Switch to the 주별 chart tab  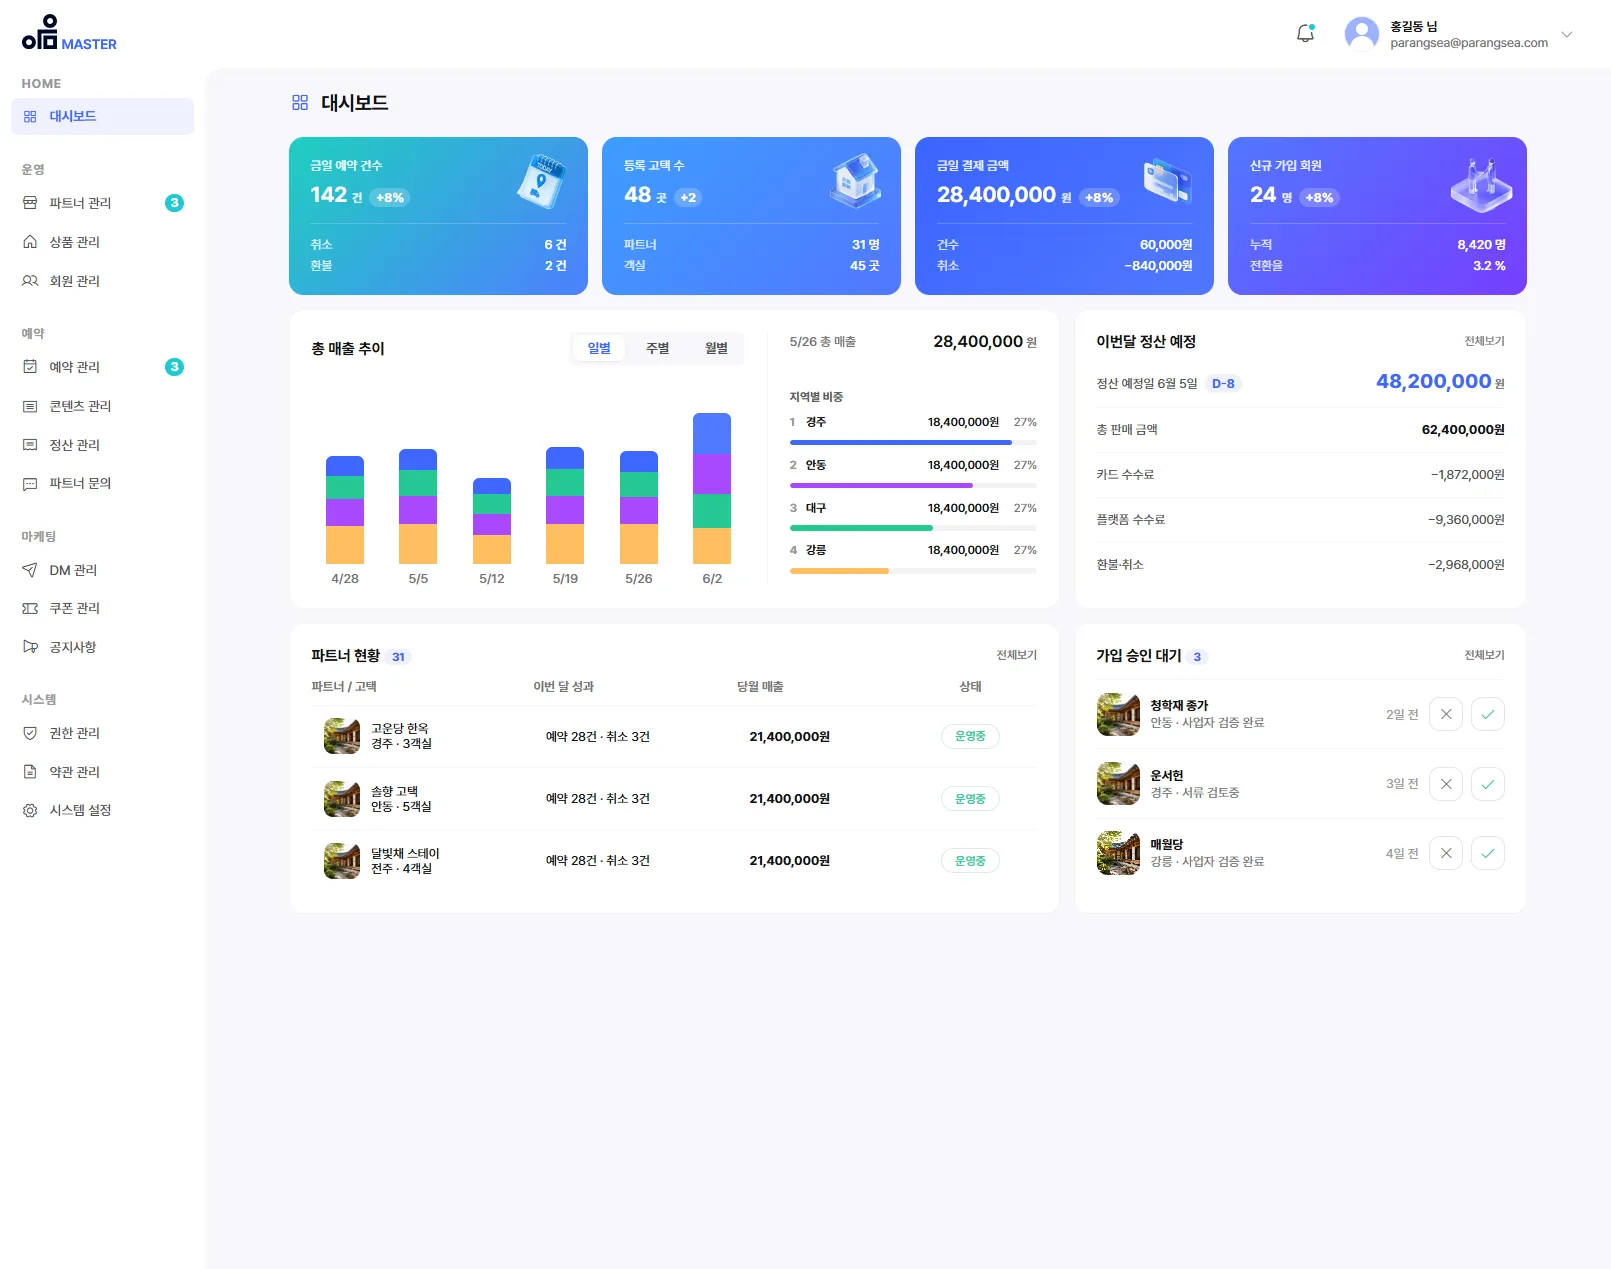[657, 348]
